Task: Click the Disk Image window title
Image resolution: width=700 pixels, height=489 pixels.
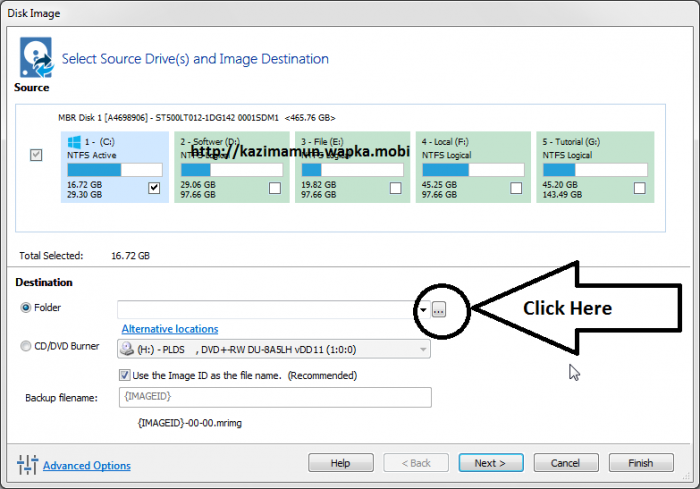Action: (33, 13)
